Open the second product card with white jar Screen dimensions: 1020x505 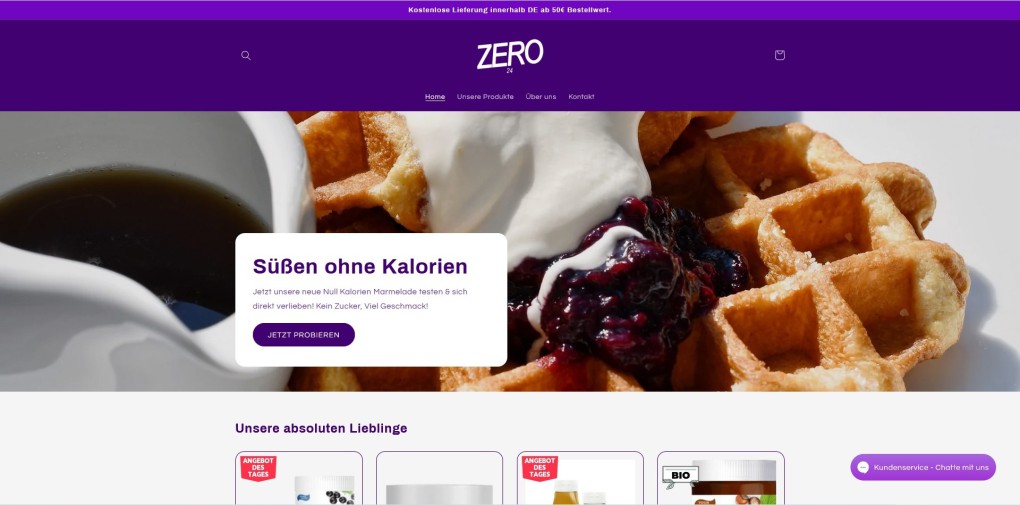click(439, 478)
